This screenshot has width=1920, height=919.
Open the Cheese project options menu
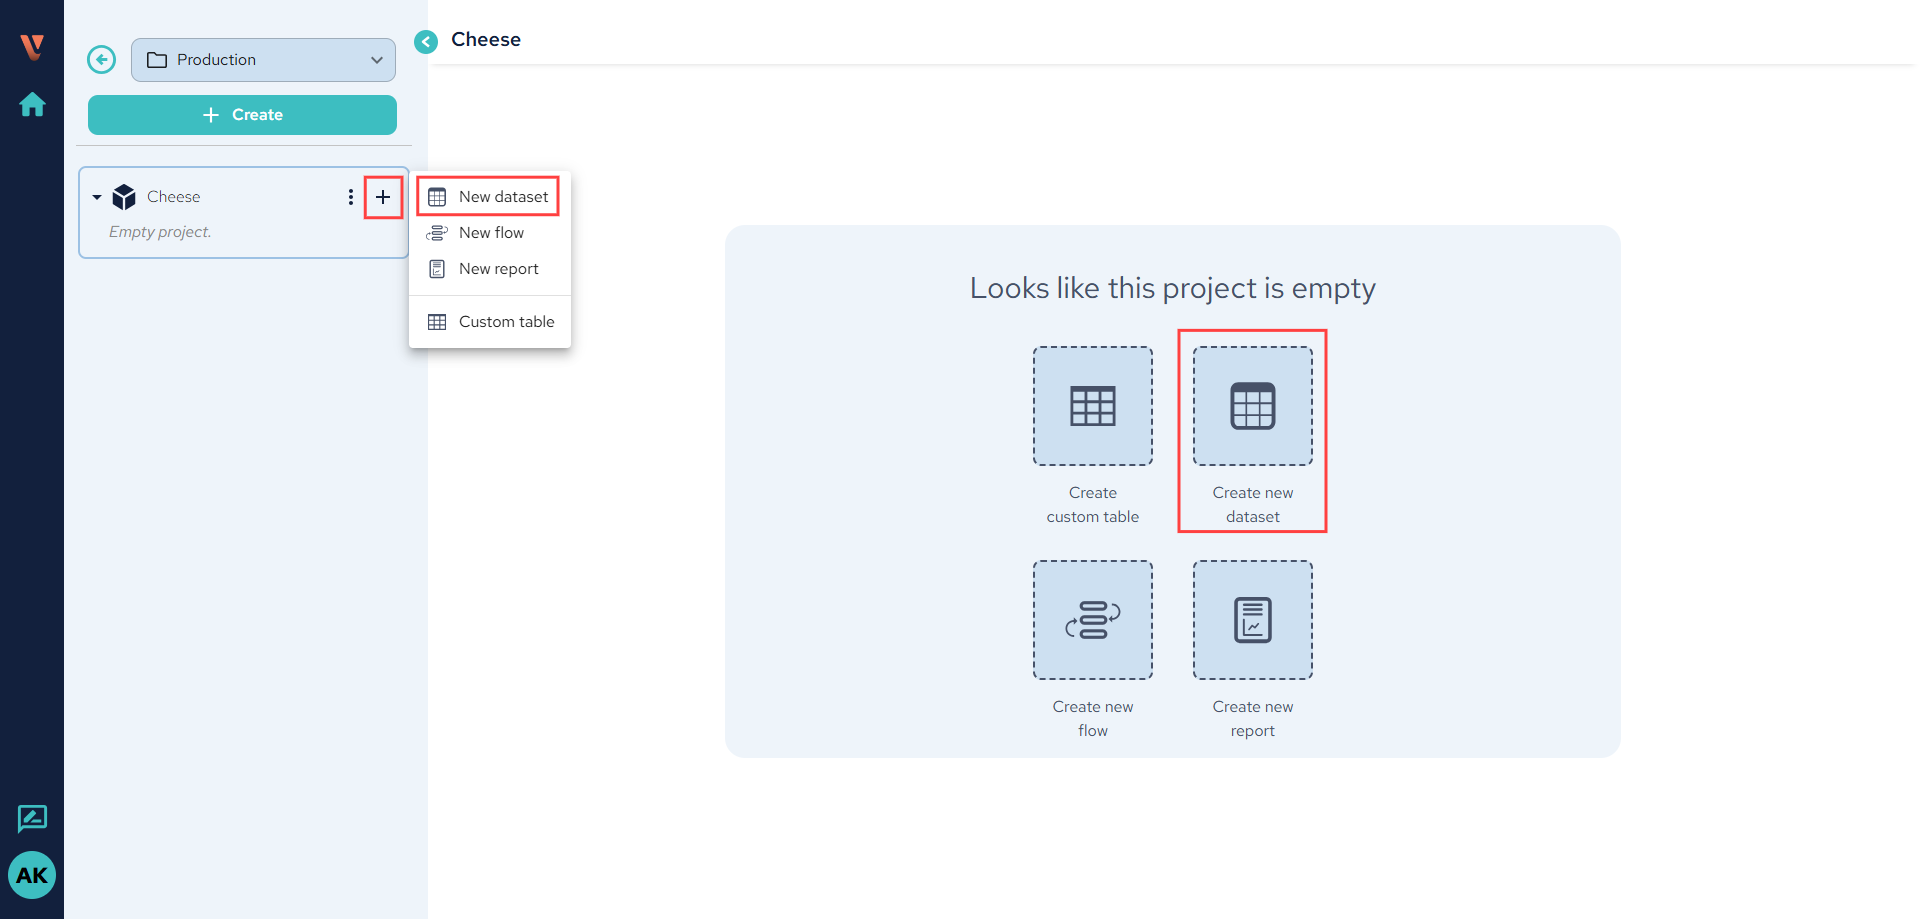350,197
